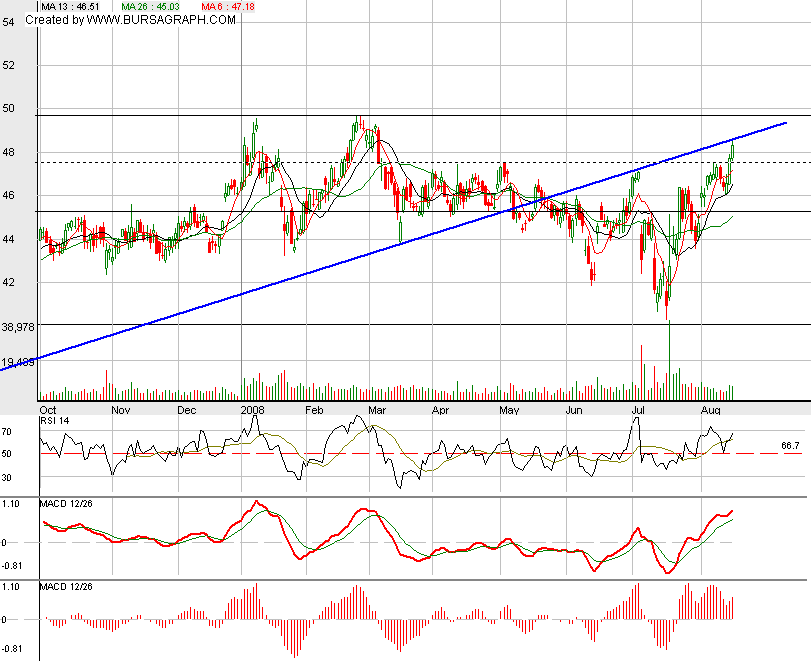The image size is (811, 661).
Task: Select the green MA 26 : 45.03 legend
Action: [151, 7]
